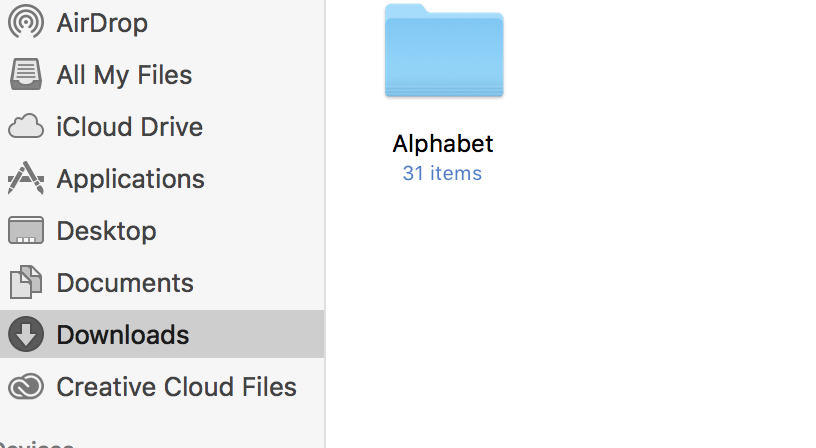Click the Documents icon in sidebar
The image size is (816, 448).
click(26, 283)
